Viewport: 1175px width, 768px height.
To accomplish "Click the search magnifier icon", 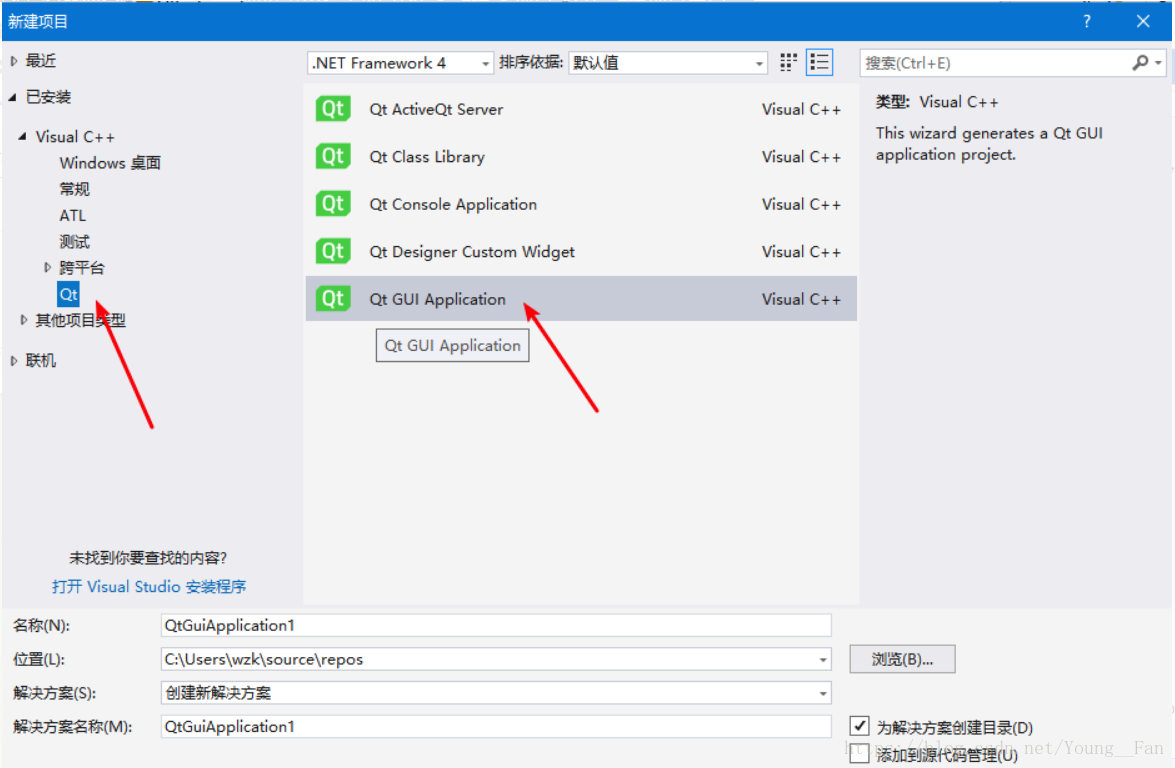I will (1140, 63).
